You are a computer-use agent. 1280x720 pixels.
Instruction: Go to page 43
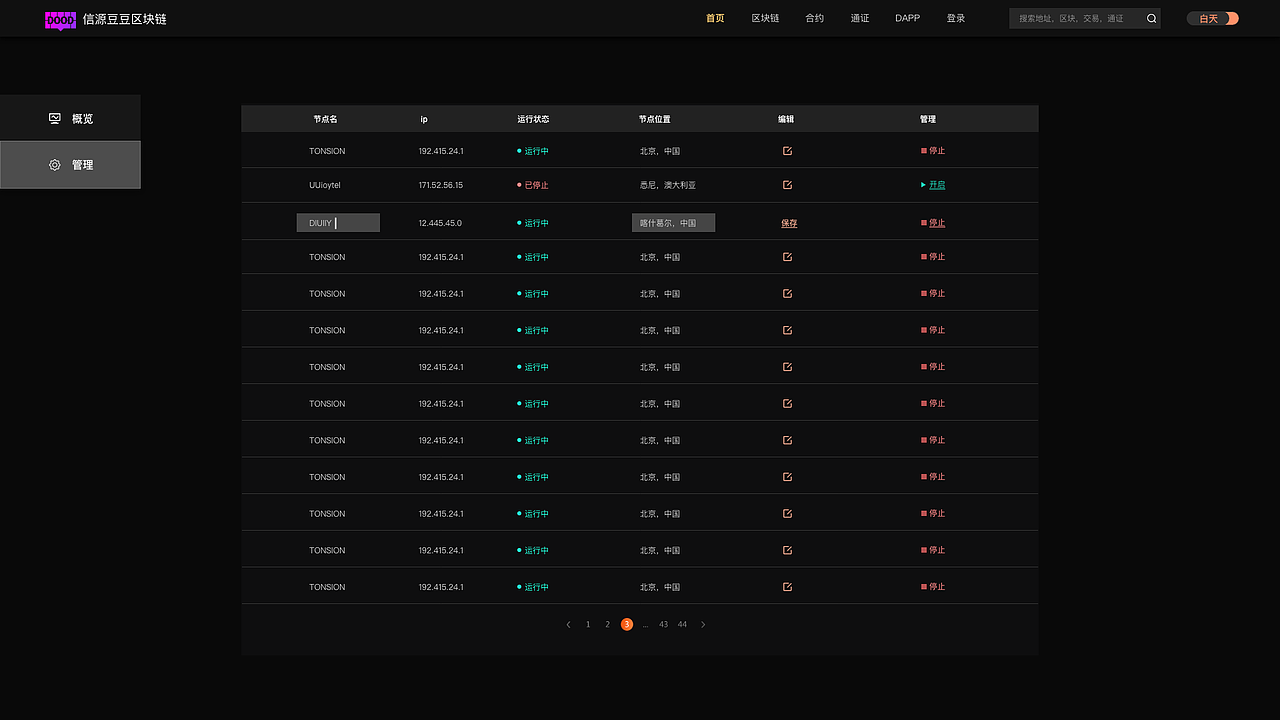pyautogui.click(x=663, y=625)
